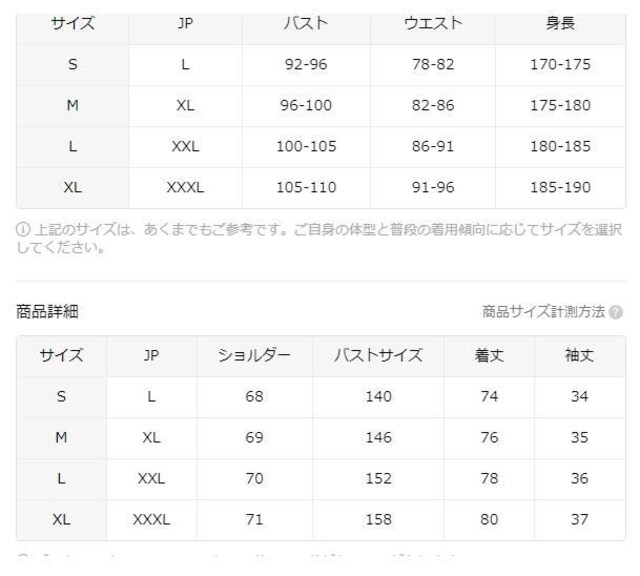Click the 76 garment length cell
This screenshot has width=640, height=576.
coord(489,438)
